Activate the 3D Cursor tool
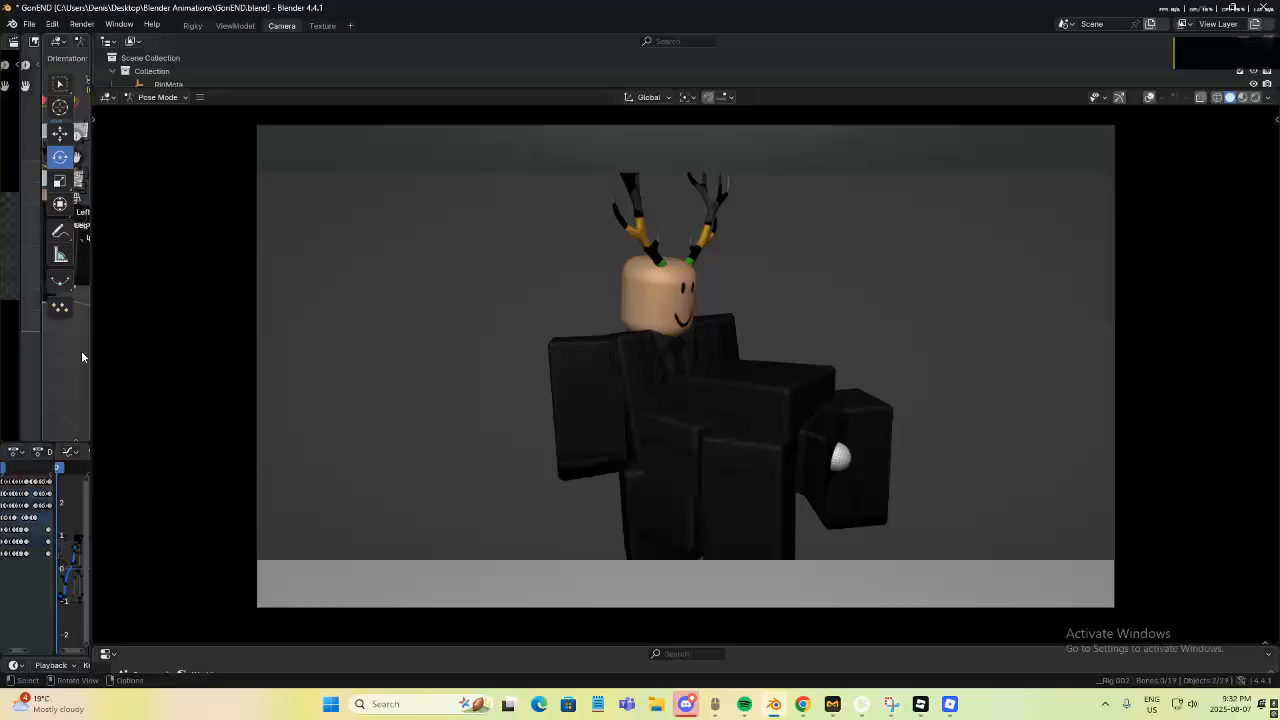 60,107
